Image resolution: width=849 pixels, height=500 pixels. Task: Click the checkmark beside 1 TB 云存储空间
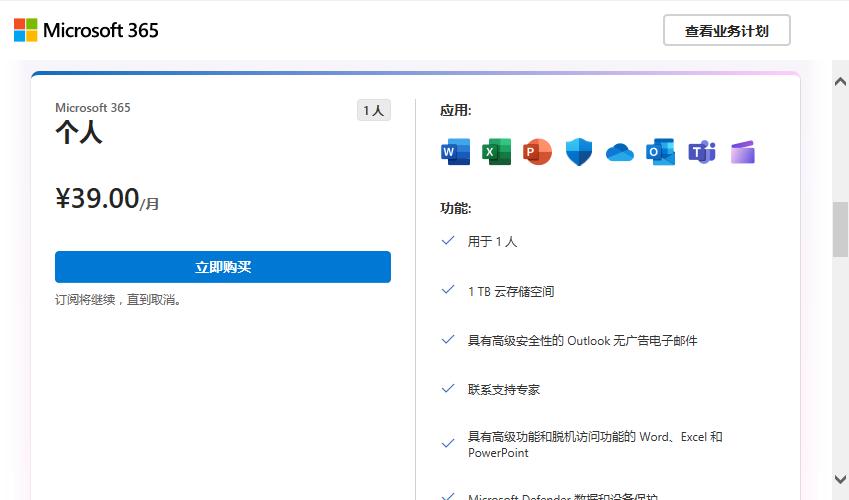tap(448, 290)
